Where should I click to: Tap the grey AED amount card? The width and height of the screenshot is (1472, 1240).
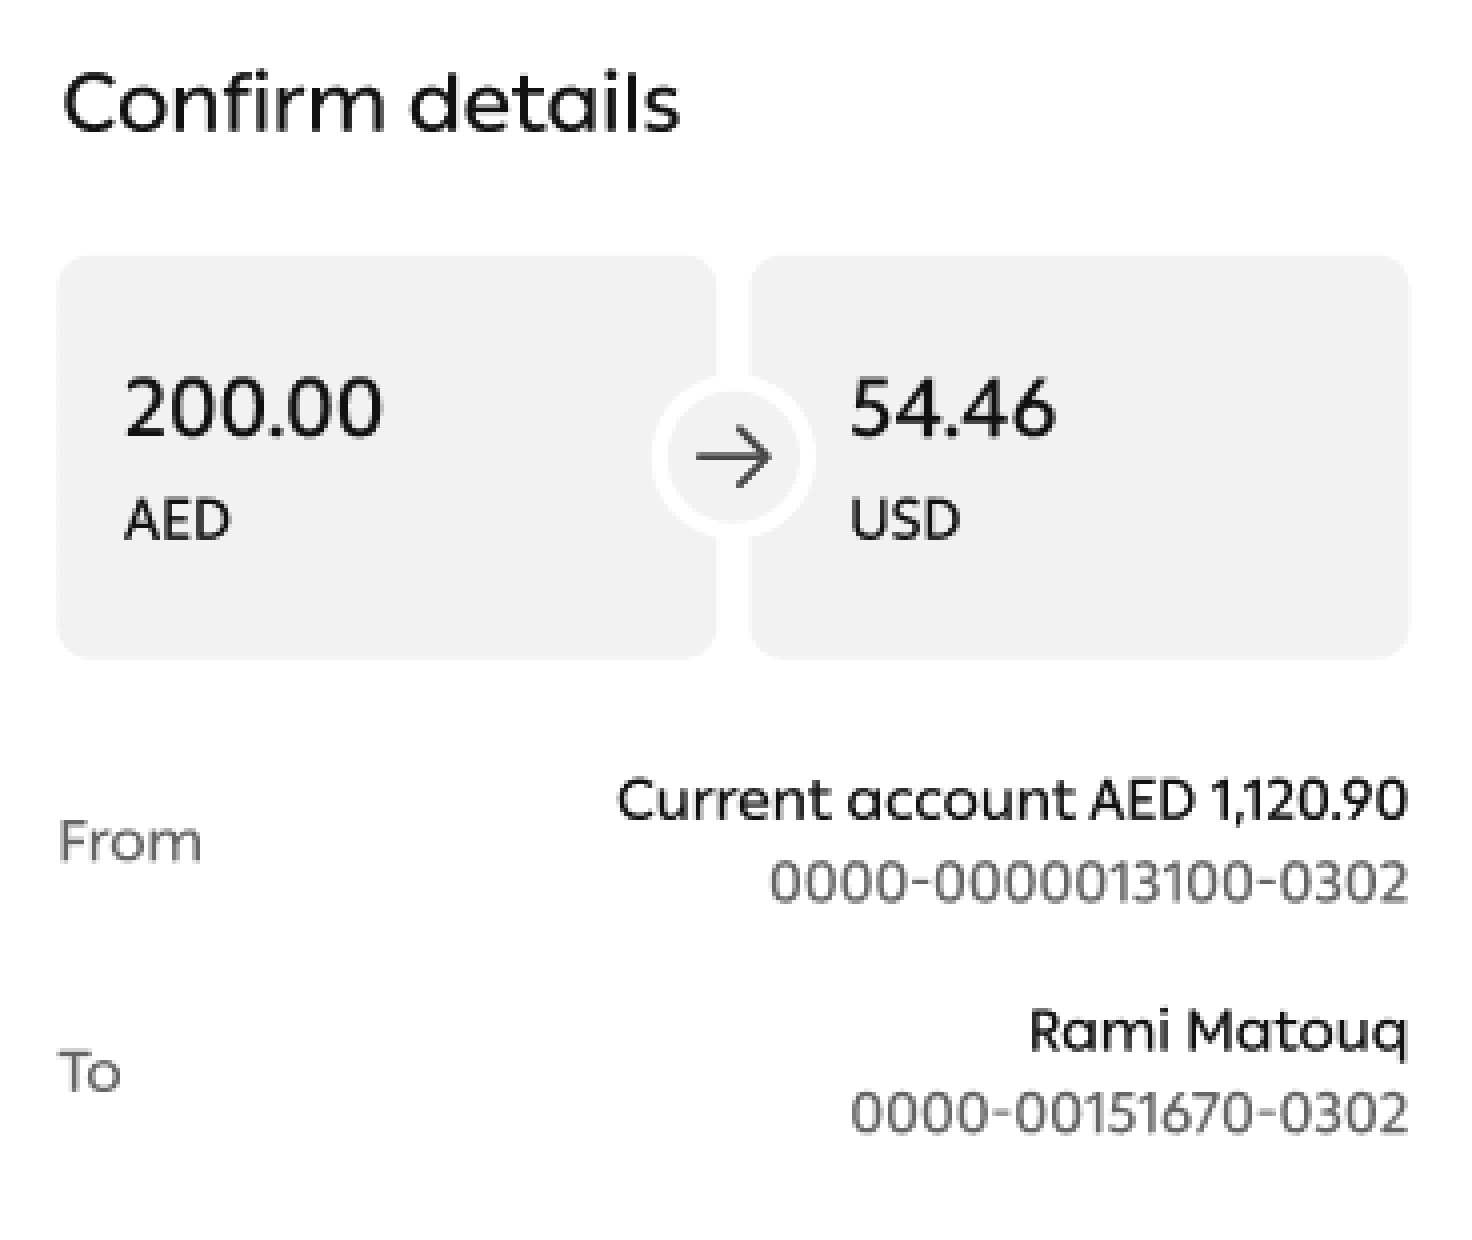coord(388,457)
